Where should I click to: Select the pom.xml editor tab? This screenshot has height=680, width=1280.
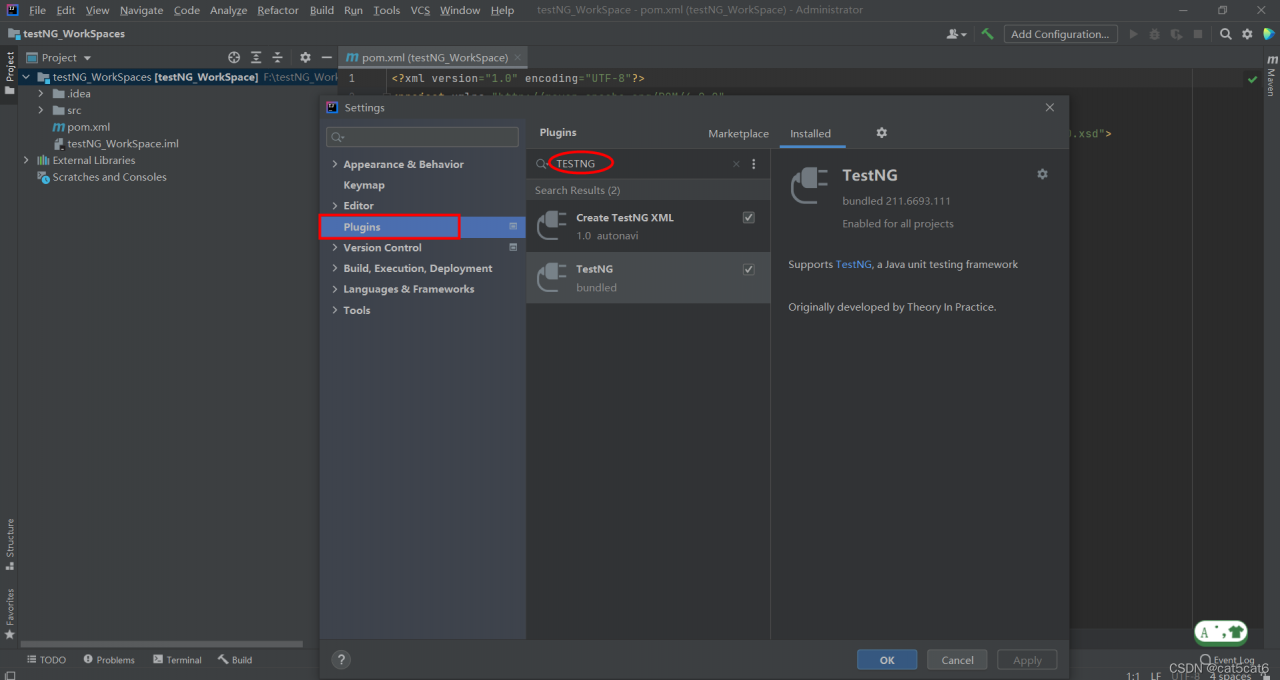pyautogui.click(x=434, y=58)
